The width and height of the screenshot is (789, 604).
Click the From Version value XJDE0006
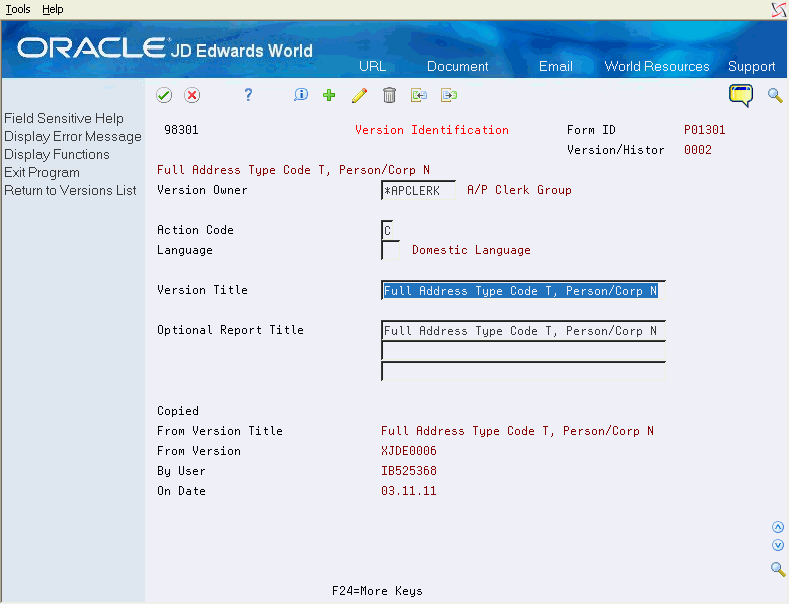pos(409,451)
